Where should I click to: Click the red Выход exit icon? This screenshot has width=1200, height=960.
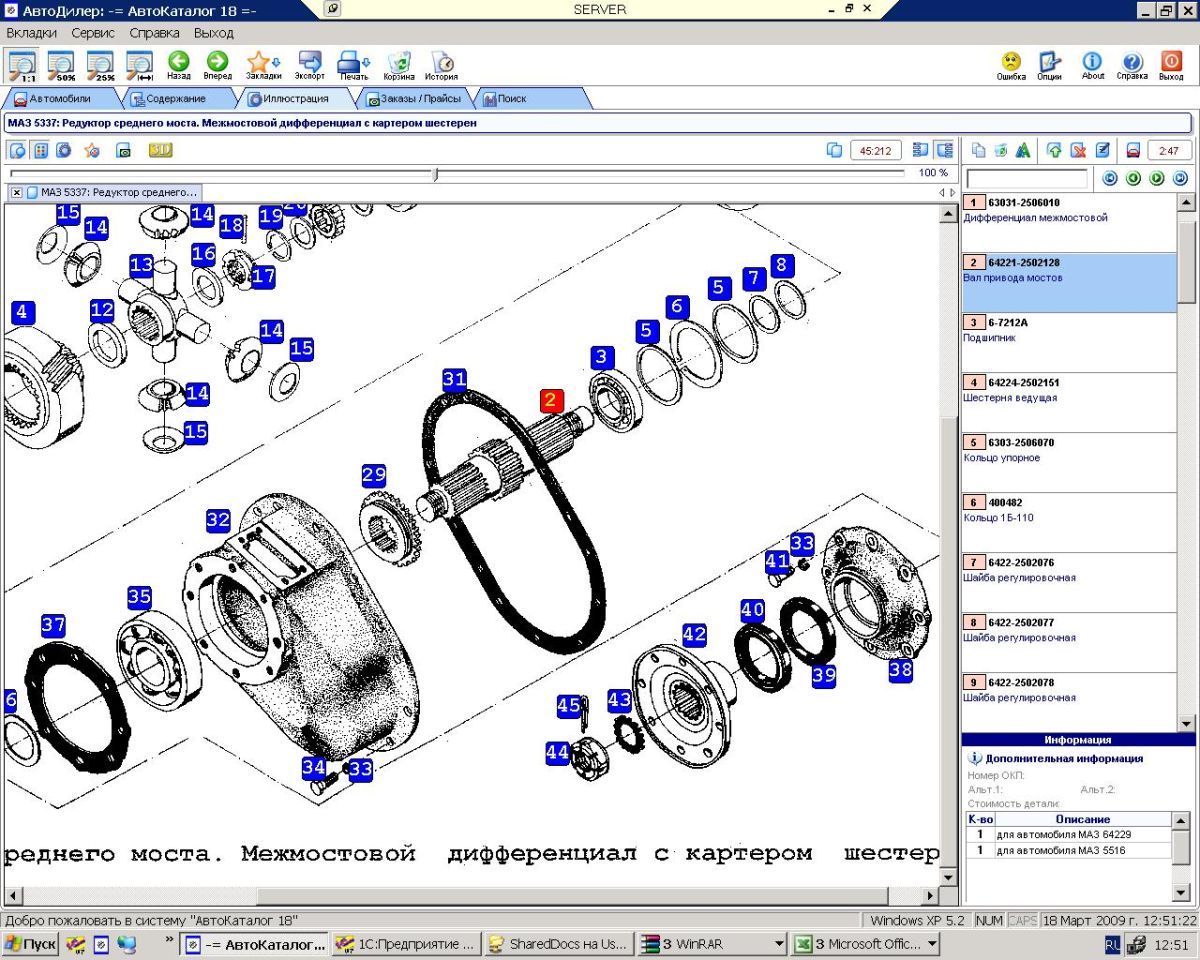pos(1171,65)
